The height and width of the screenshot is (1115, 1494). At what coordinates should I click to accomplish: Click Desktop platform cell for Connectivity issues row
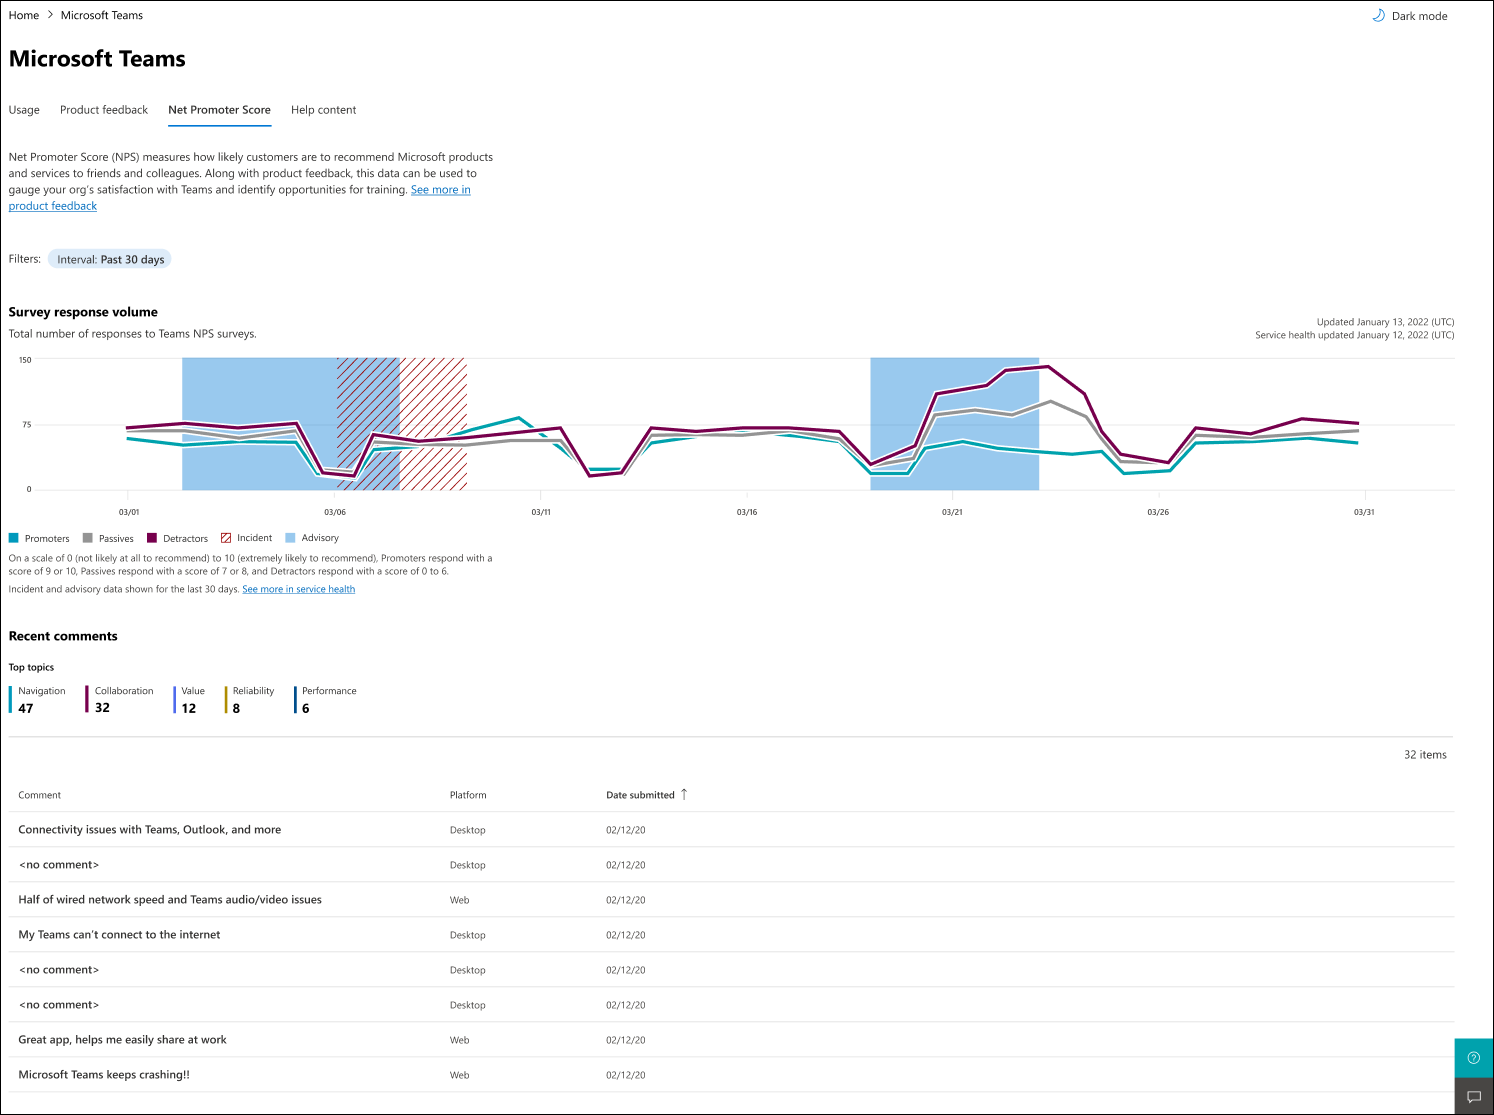(468, 830)
